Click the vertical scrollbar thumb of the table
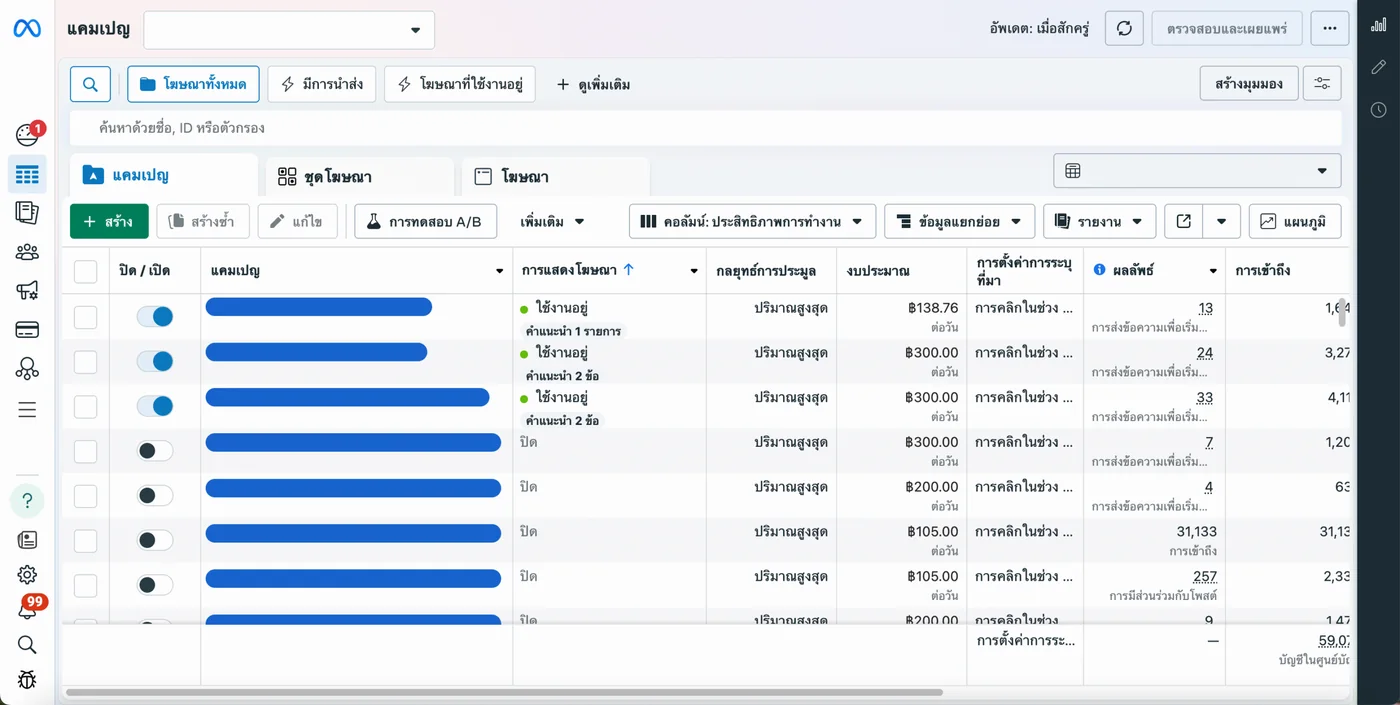 click(x=1342, y=311)
